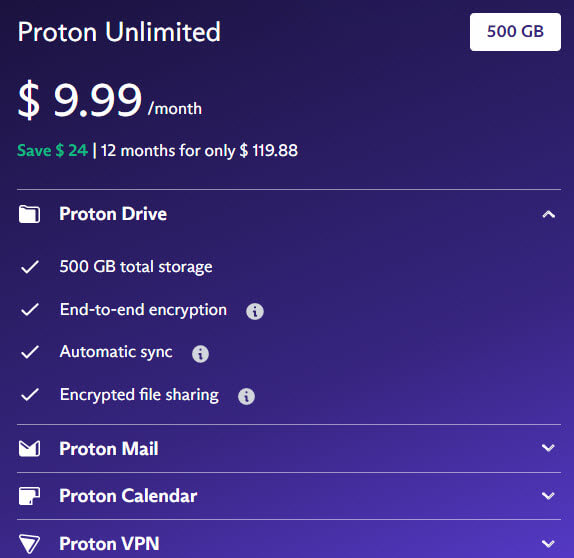Expand the Proton Calendar section chevron
Viewport: 574px width, 558px height.
548,496
